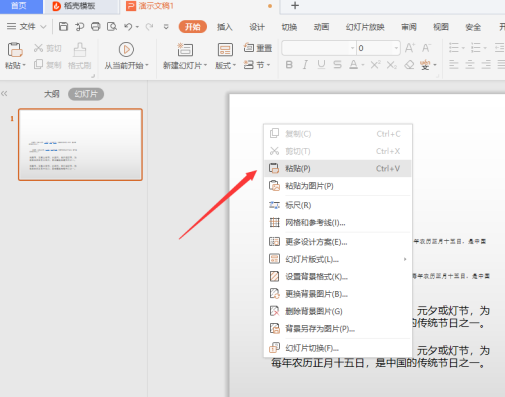Click the Save icon in quick access toolbar
Viewport: 505px width, 397px height.
pos(63,27)
